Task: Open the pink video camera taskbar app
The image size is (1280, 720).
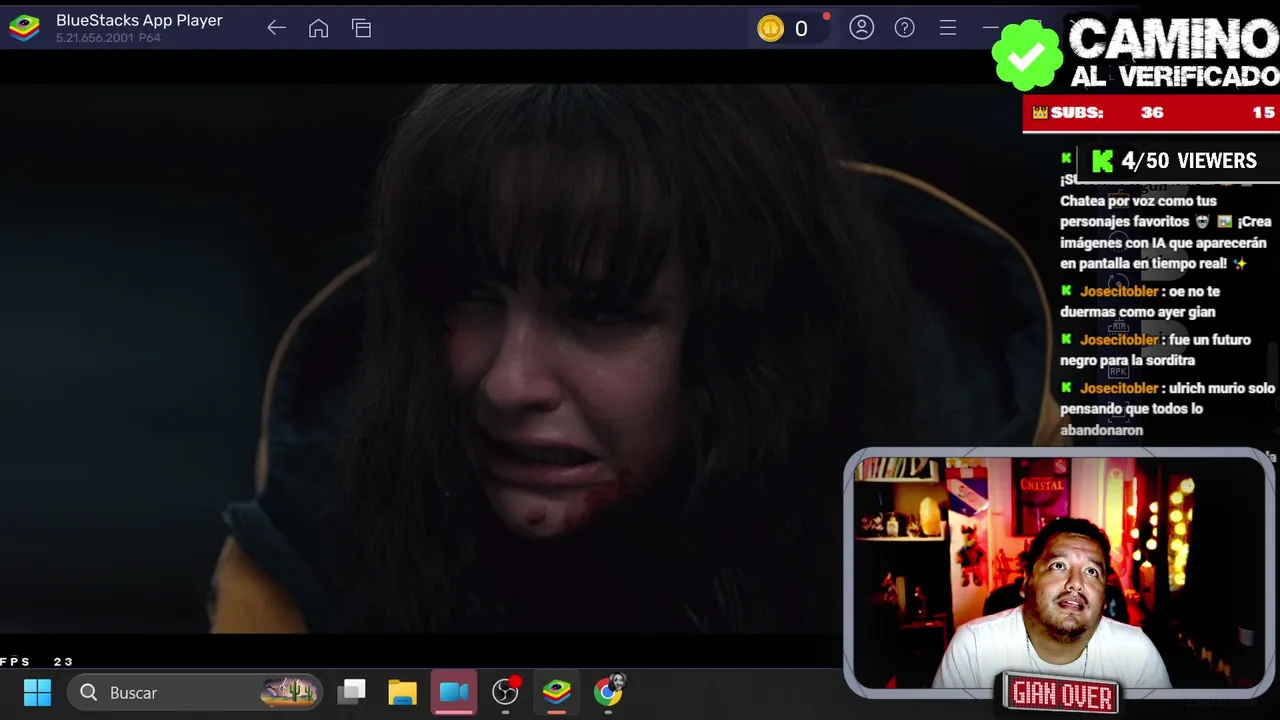Action: pyautogui.click(x=454, y=692)
